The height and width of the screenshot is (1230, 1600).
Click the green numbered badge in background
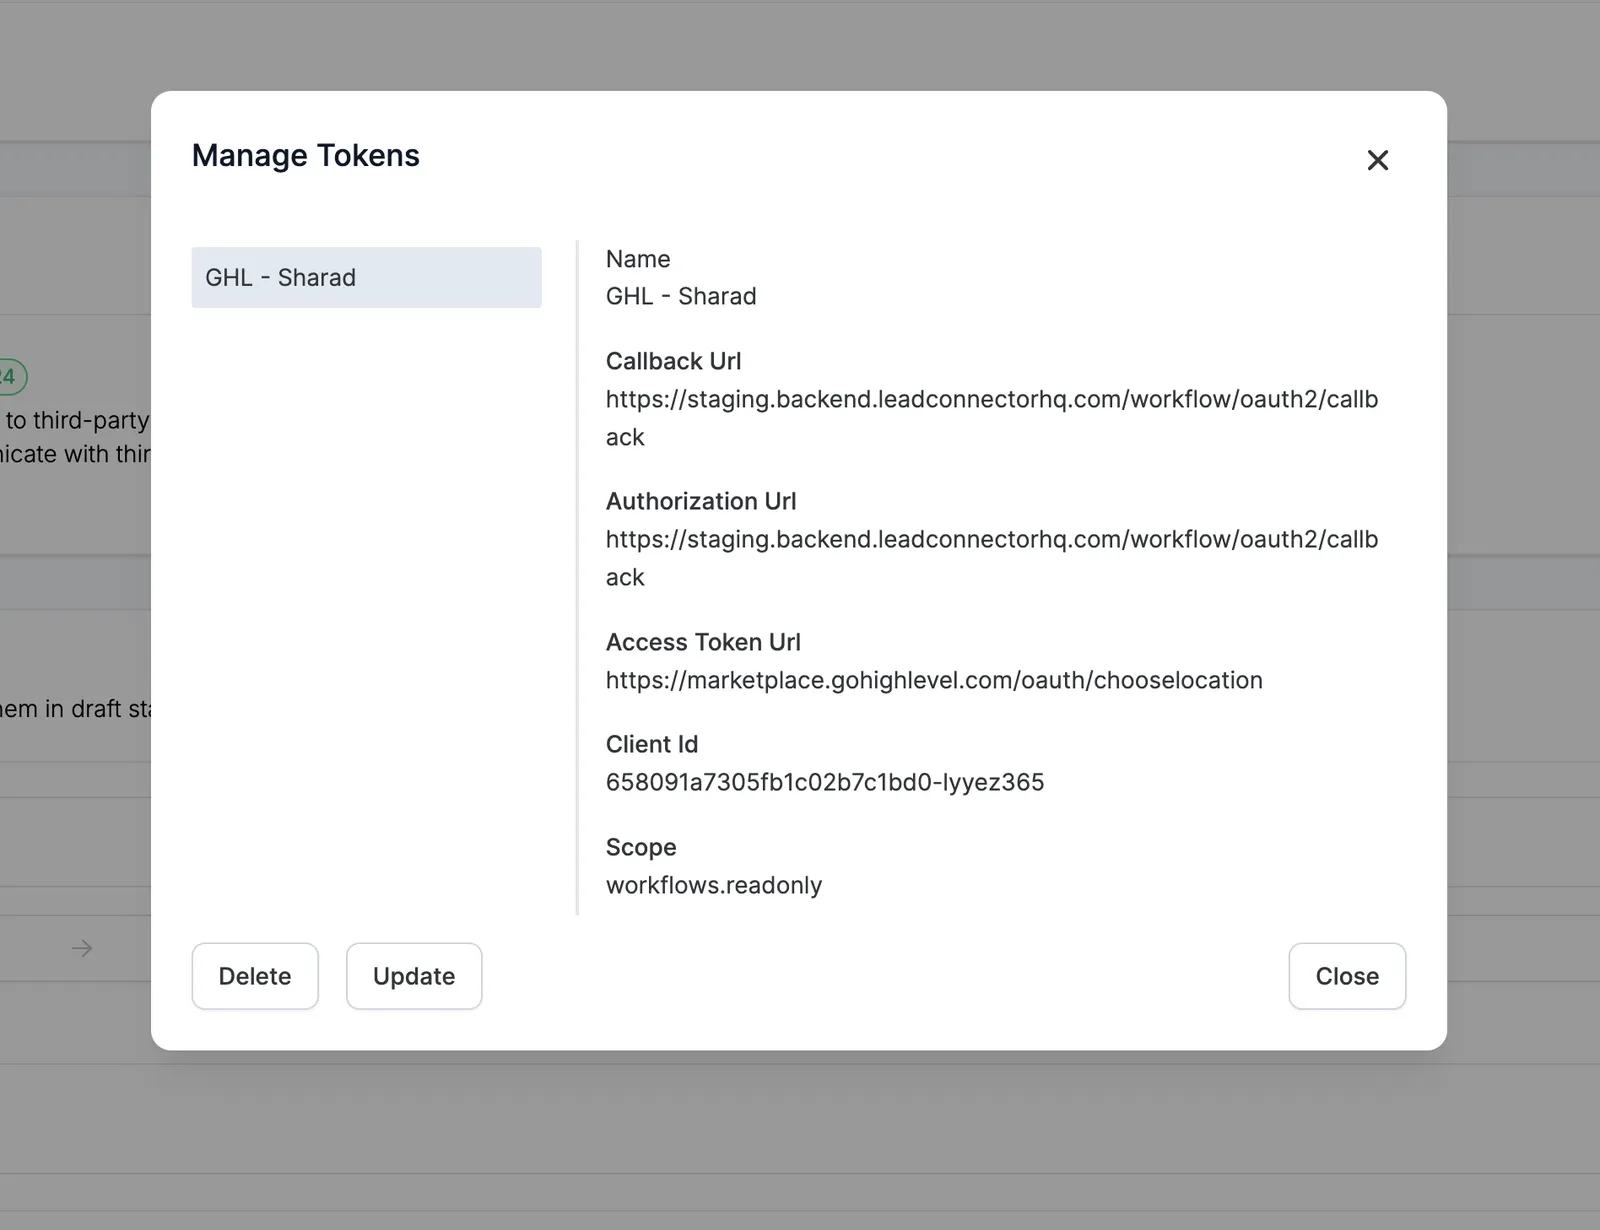12,377
